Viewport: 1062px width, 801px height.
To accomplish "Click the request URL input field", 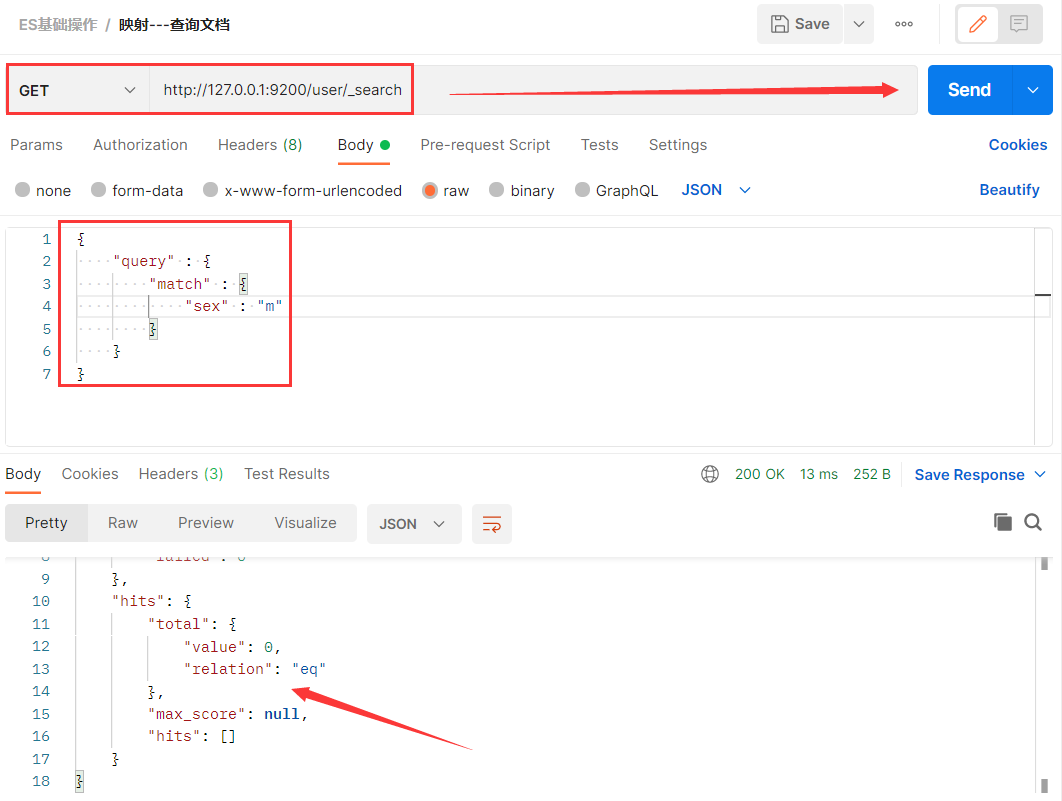I will pyautogui.click(x=532, y=90).
